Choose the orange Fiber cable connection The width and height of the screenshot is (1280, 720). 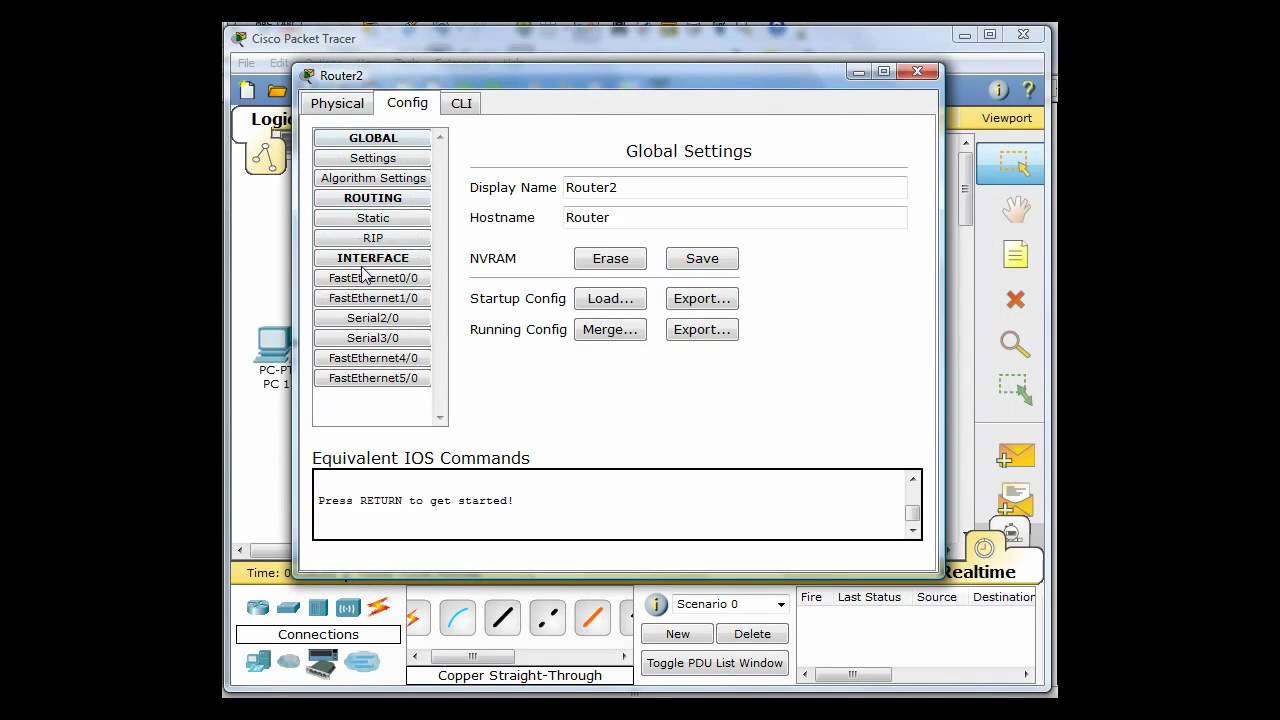(593, 618)
